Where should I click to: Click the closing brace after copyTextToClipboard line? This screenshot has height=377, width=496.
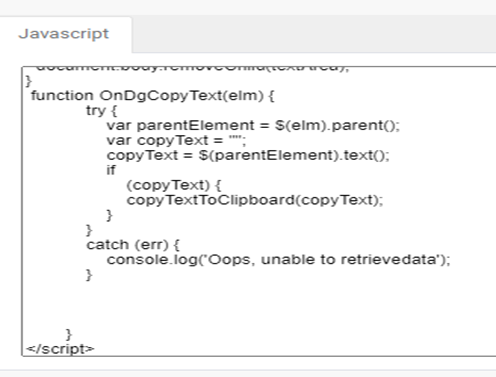[x=109, y=215]
